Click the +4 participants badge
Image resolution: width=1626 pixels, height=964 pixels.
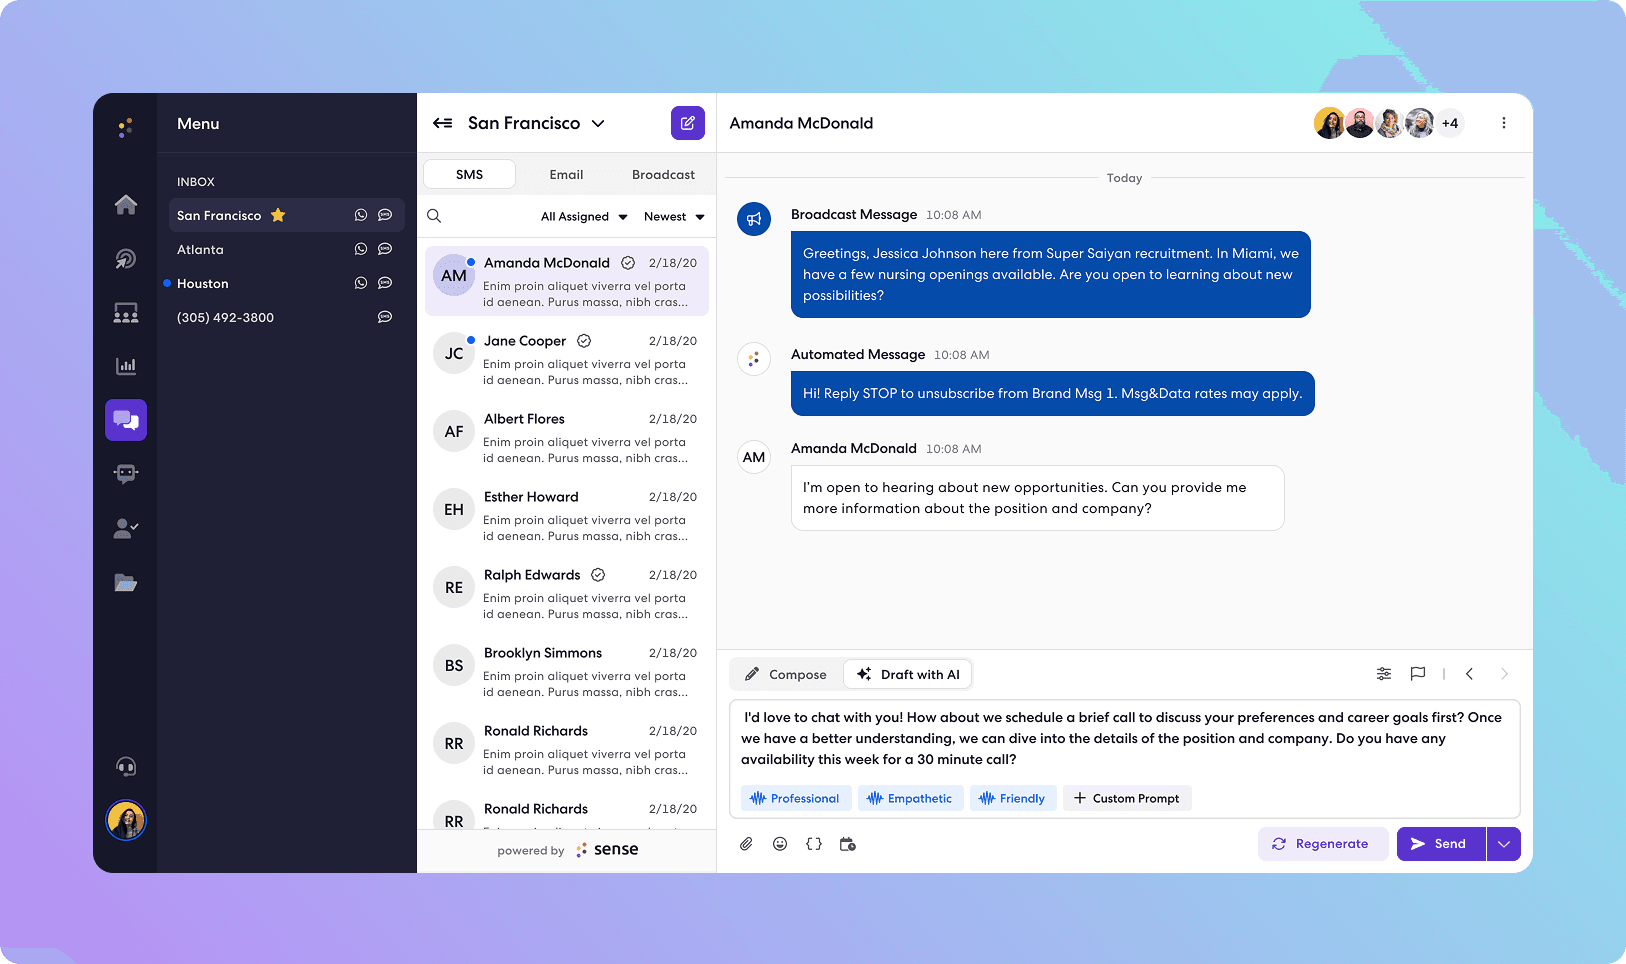tap(1450, 123)
